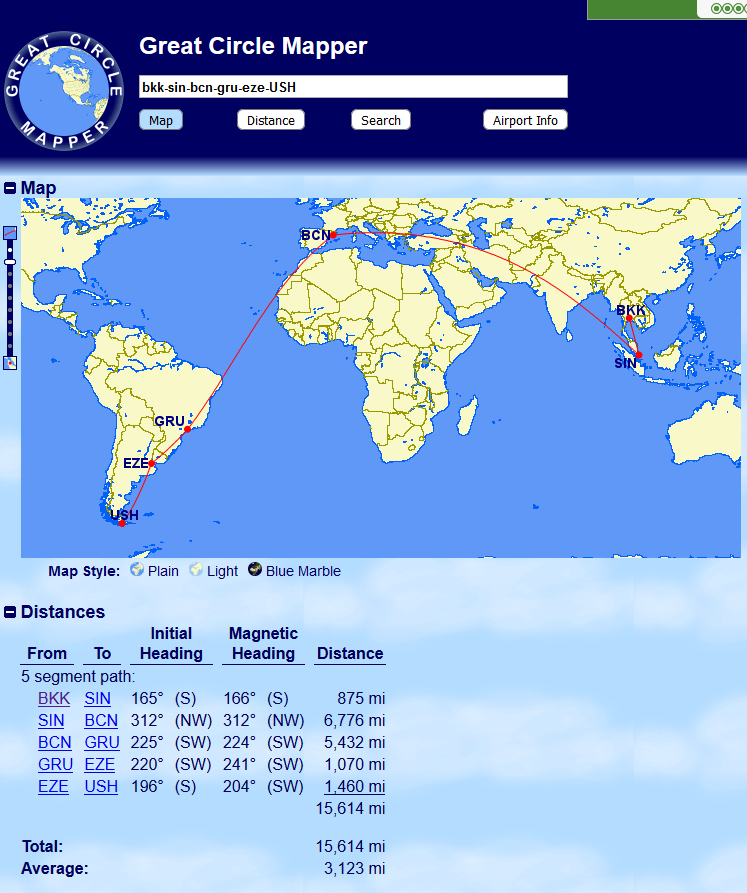Click the BCN link in the From column
Image resolution: width=747 pixels, height=893 pixels.
point(55,743)
